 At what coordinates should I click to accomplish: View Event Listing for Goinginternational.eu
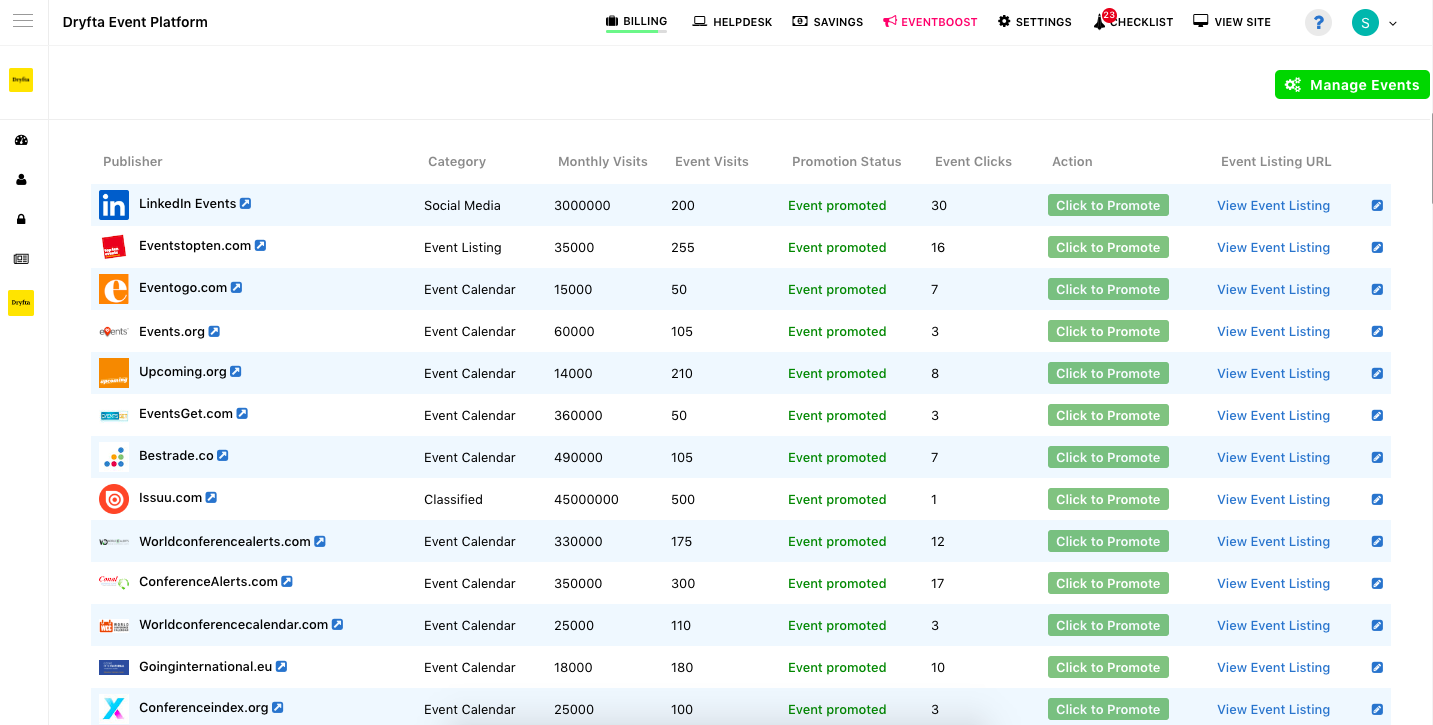[1273, 667]
